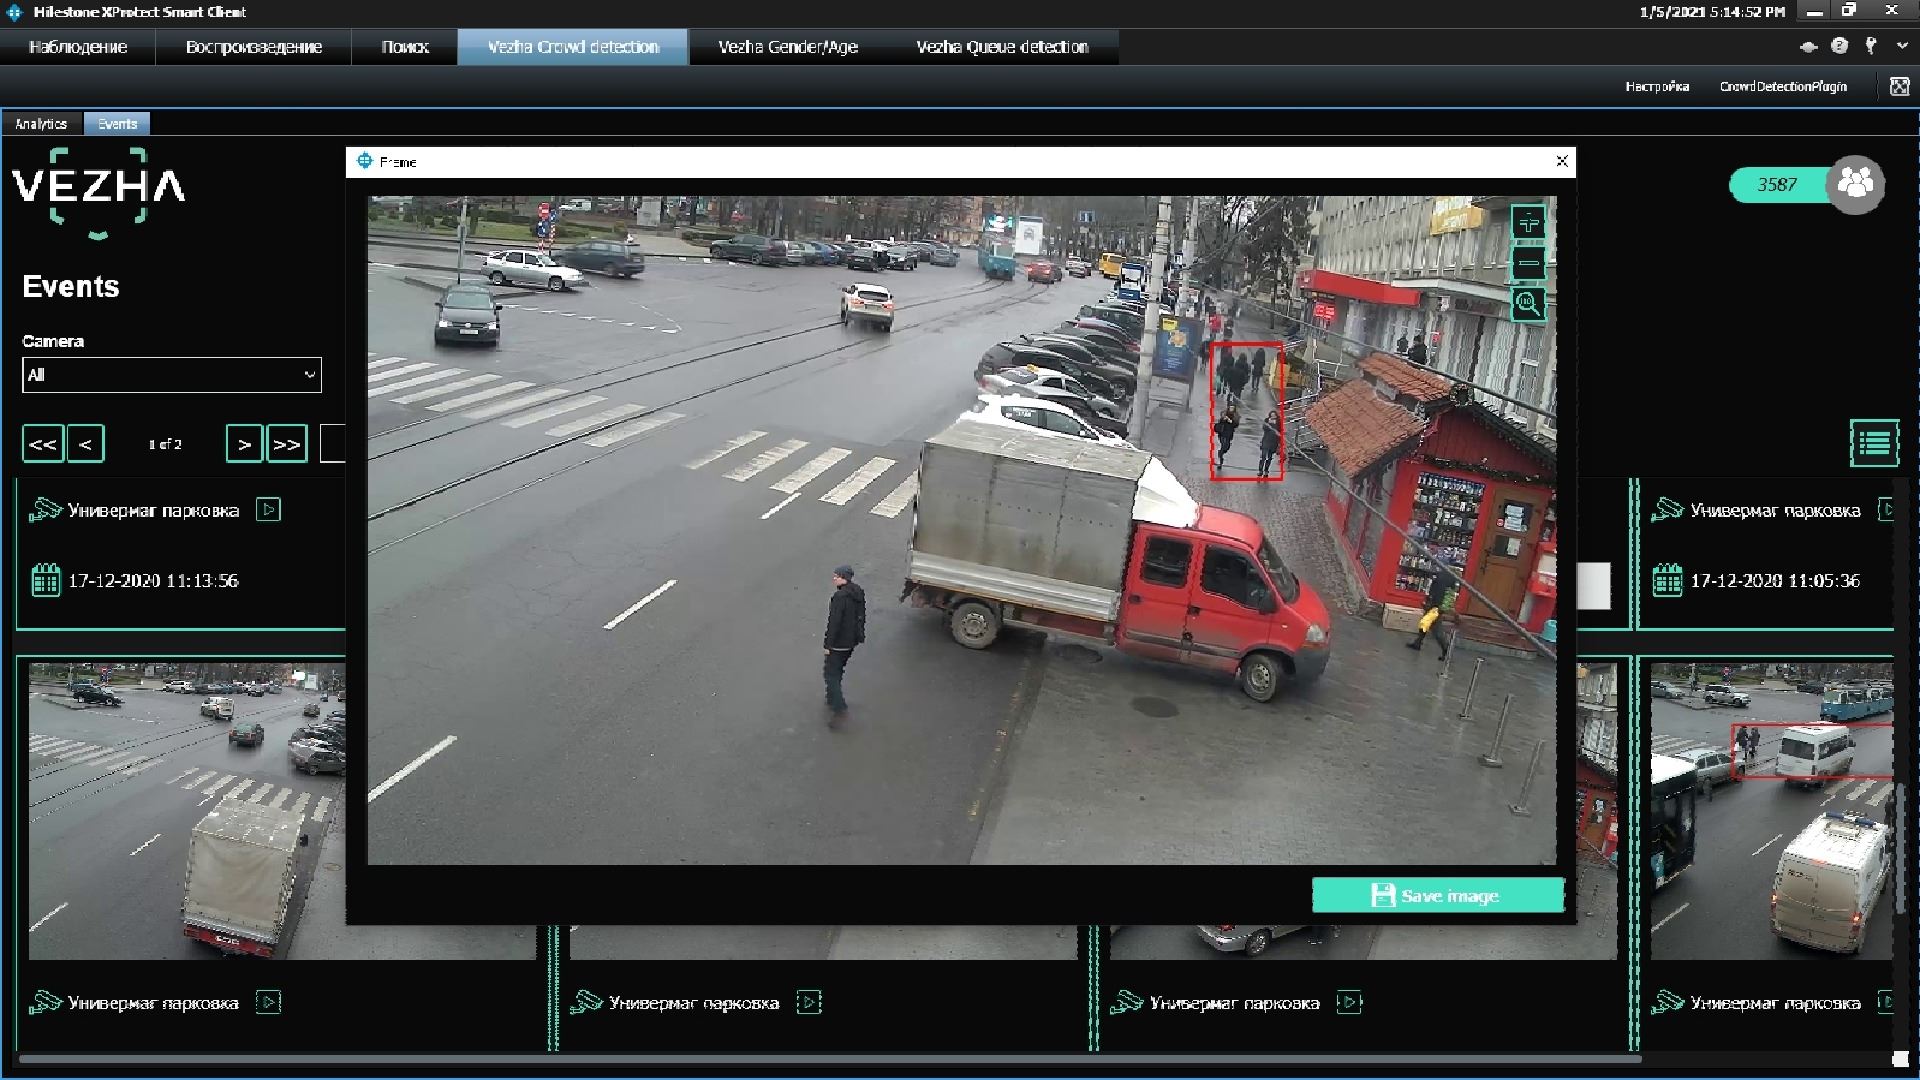
Task: Click the Vezha logo
Action: 98,193
